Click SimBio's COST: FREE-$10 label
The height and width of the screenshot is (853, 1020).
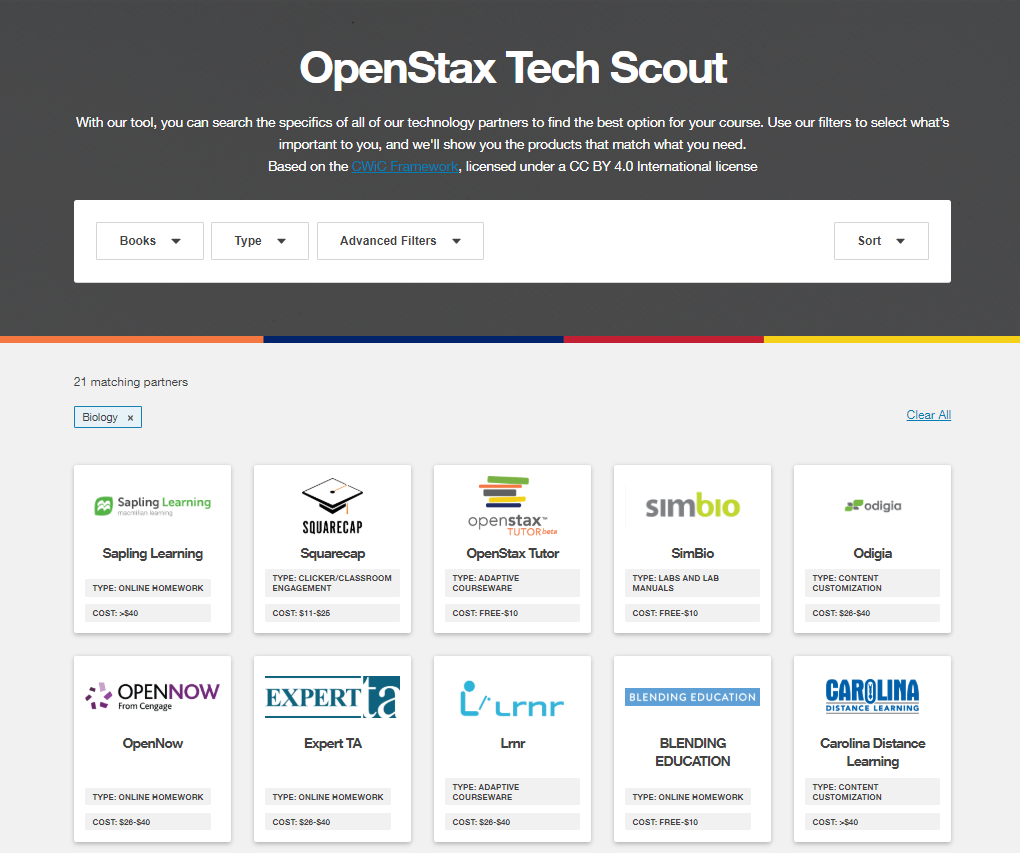click(692, 613)
